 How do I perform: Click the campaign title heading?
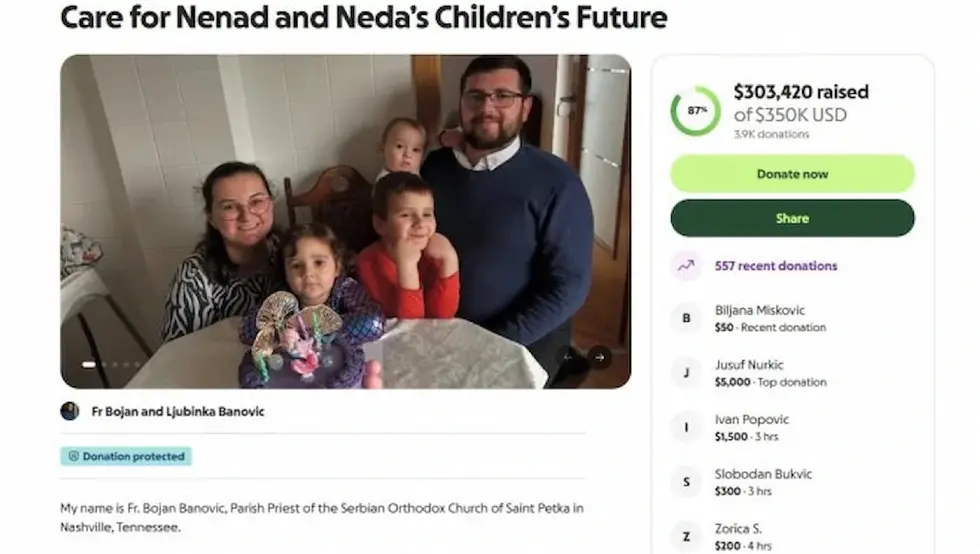coord(363,18)
